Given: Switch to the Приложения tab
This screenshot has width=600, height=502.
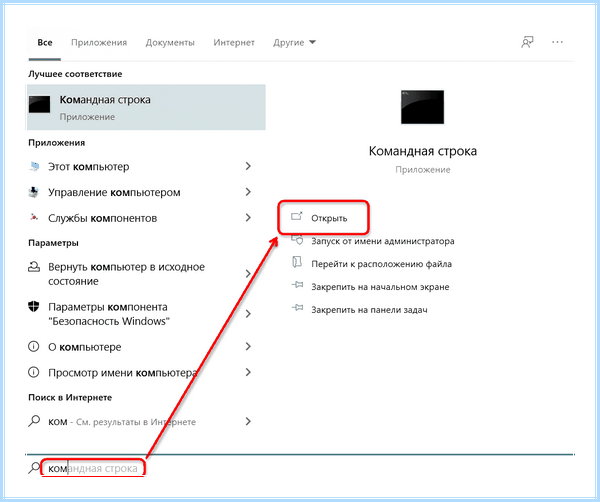Looking at the screenshot, I should click(x=99, y=42).
